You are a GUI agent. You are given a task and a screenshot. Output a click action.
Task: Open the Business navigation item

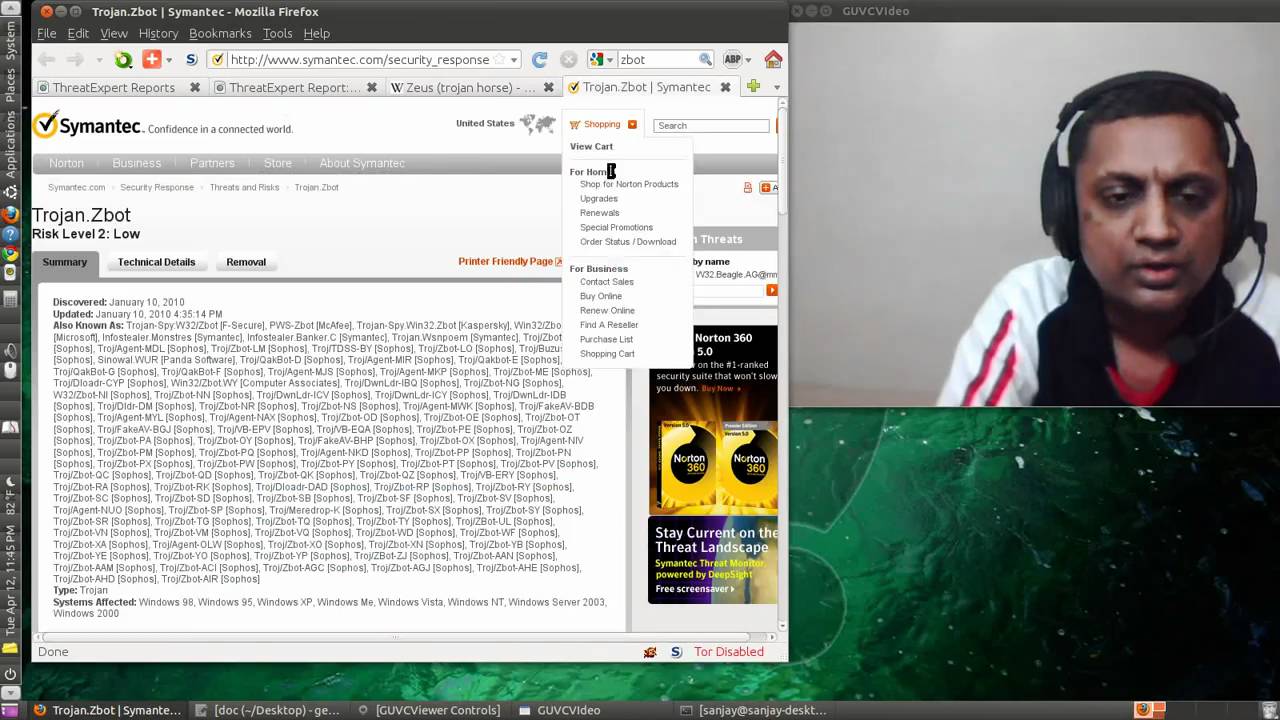point(137,163)
